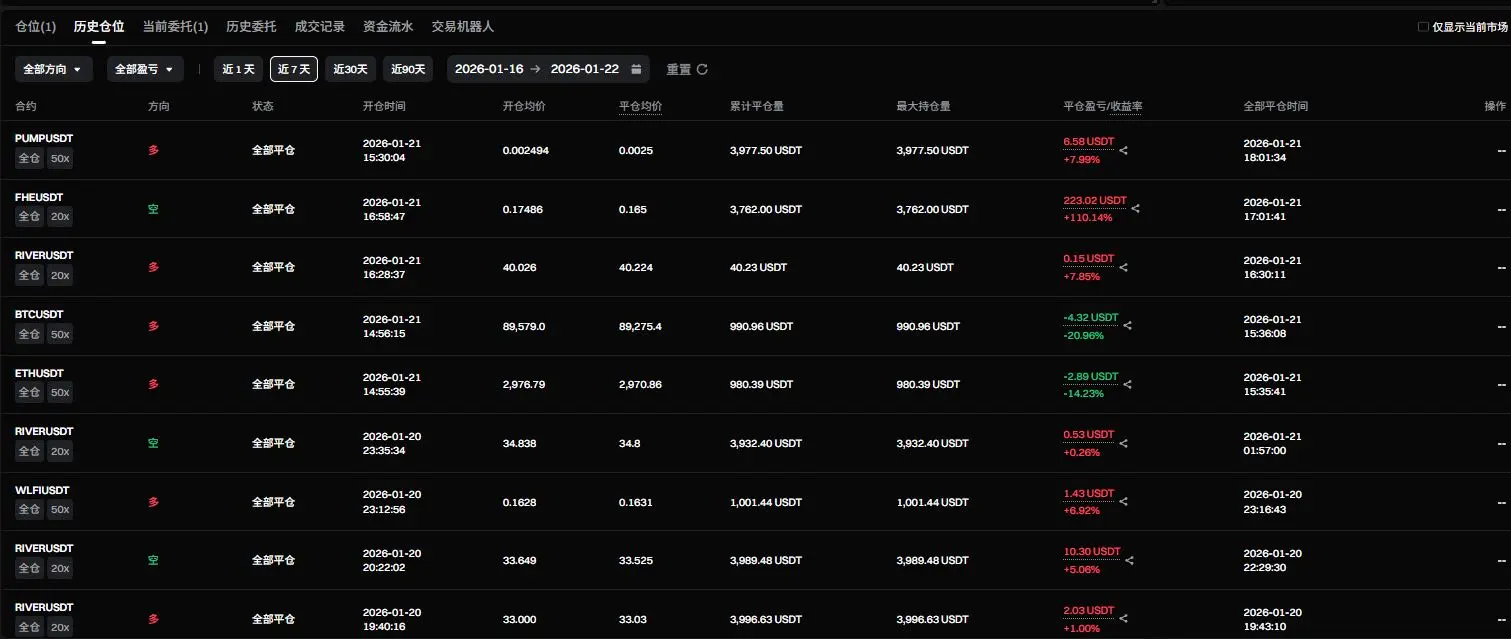This screenshot has height=639, width=1511.
Task: Click the WLFIUSDT contract name
Action: point(42,490)
